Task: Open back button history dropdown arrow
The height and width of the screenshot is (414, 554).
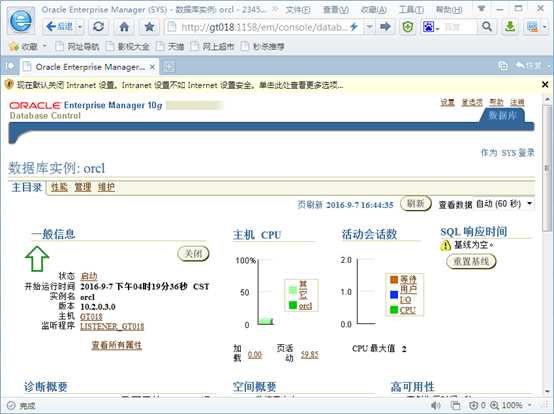Action: coord(80,26)
